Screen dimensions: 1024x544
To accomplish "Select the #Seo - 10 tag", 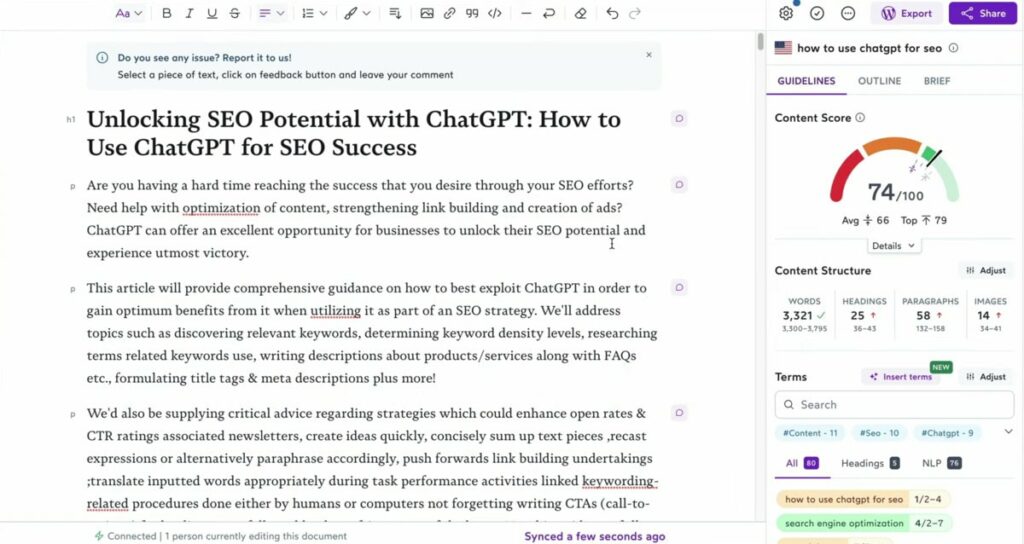I will (879, 433).
